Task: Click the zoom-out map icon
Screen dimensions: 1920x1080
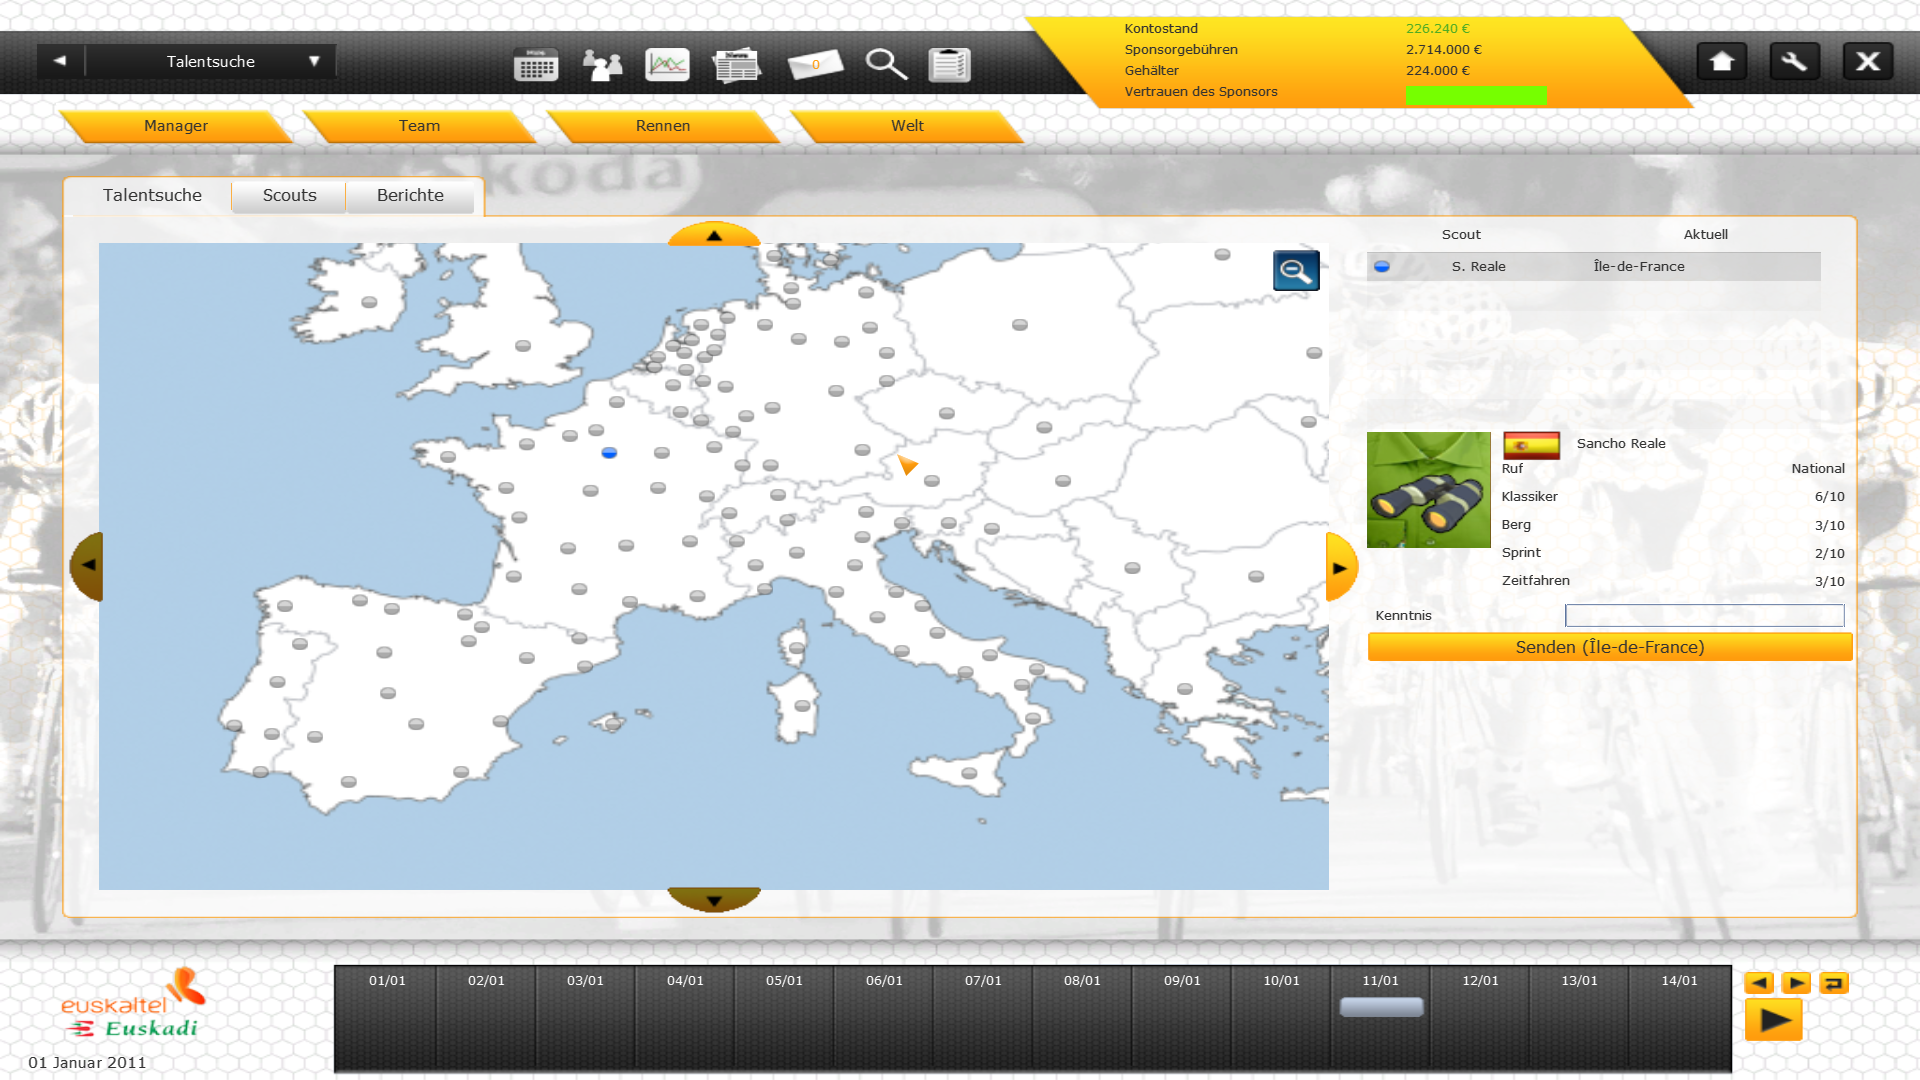Action: click(x=1295, y=271)
